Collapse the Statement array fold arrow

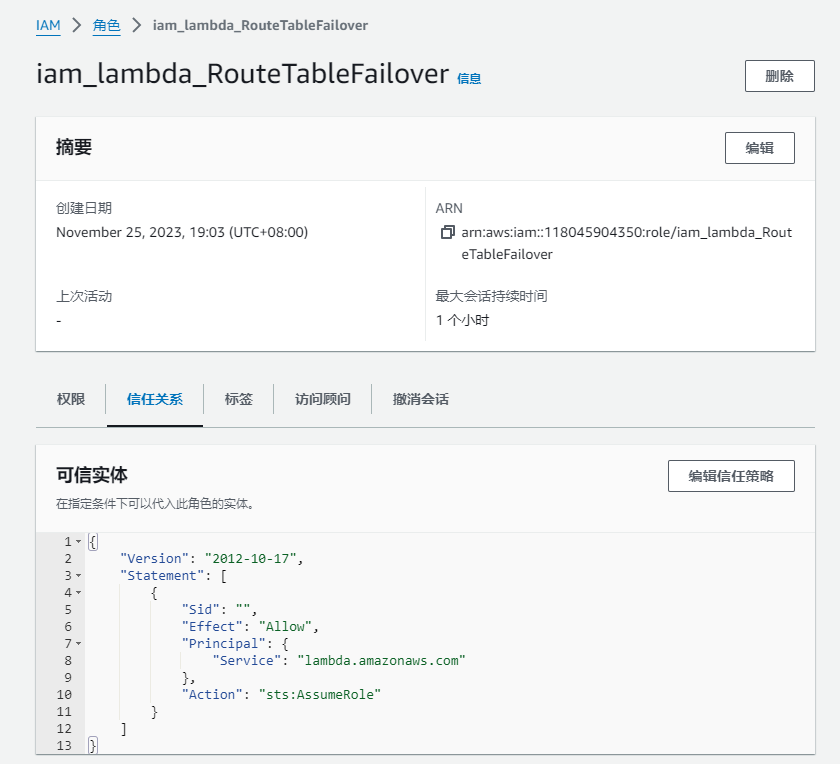point(79,576)
